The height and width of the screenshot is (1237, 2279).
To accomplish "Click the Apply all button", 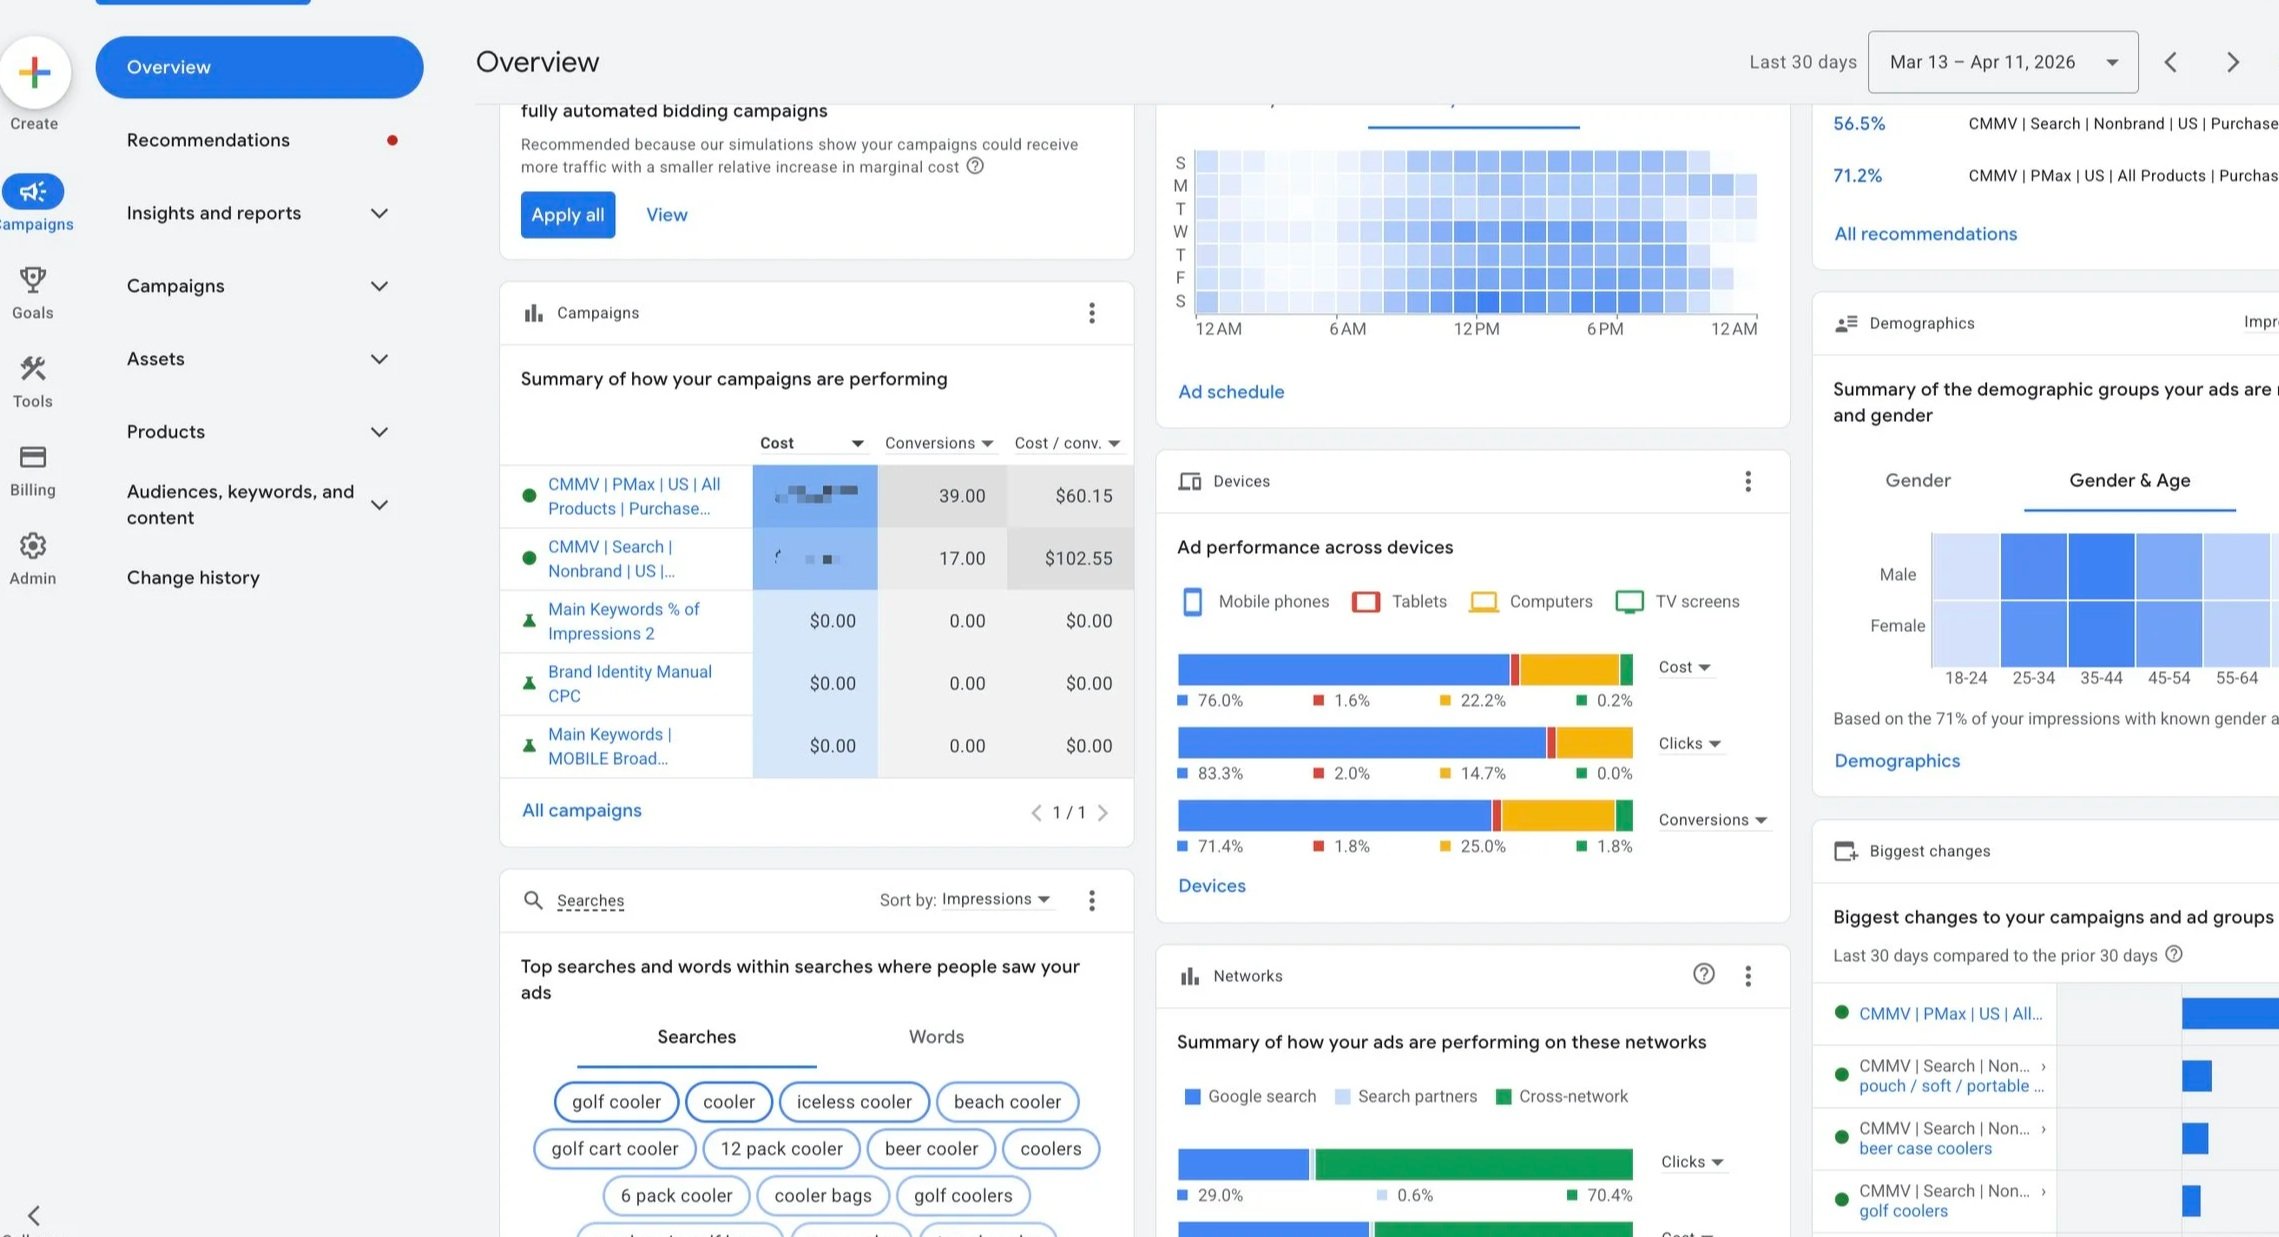I will [567, 214].
